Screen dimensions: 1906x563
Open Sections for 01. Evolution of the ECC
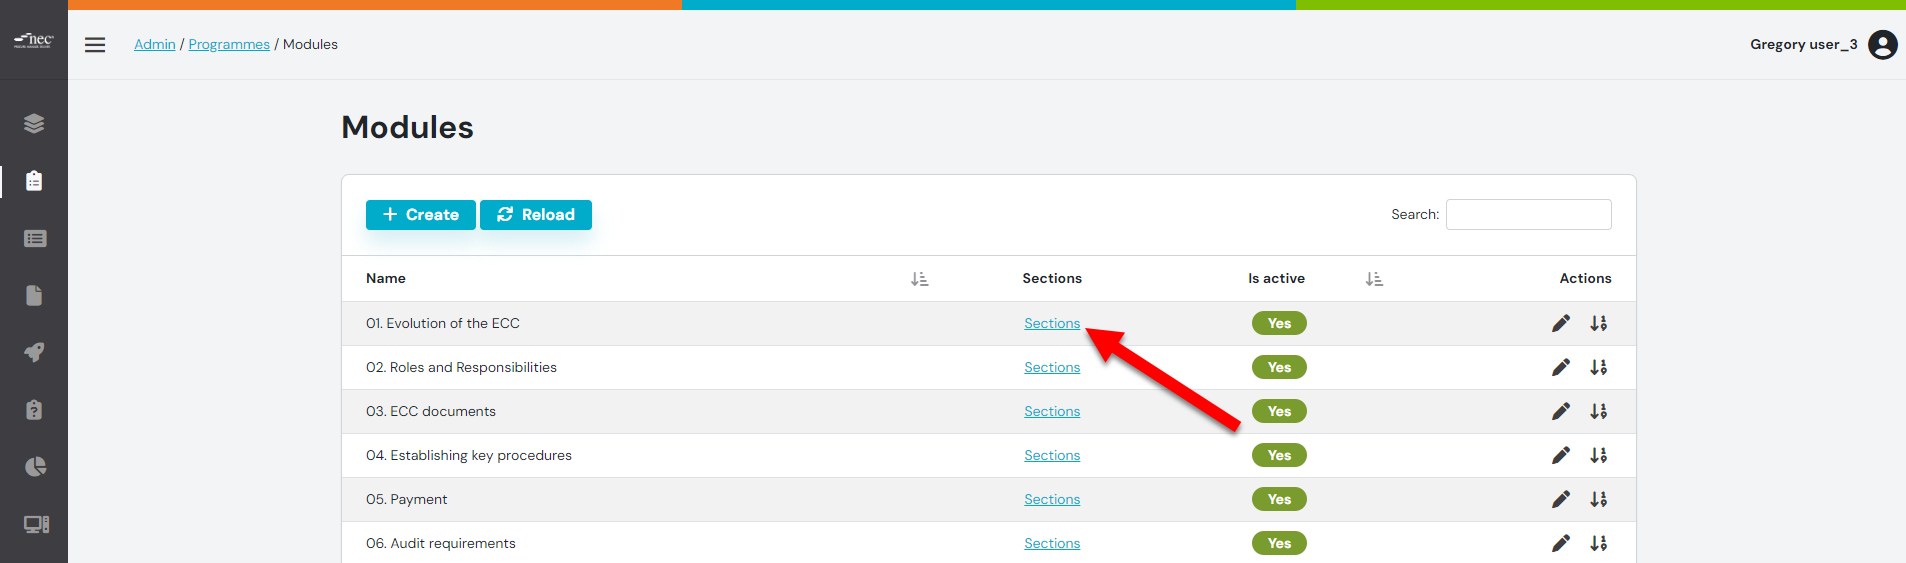click(x=1052, y=323)
